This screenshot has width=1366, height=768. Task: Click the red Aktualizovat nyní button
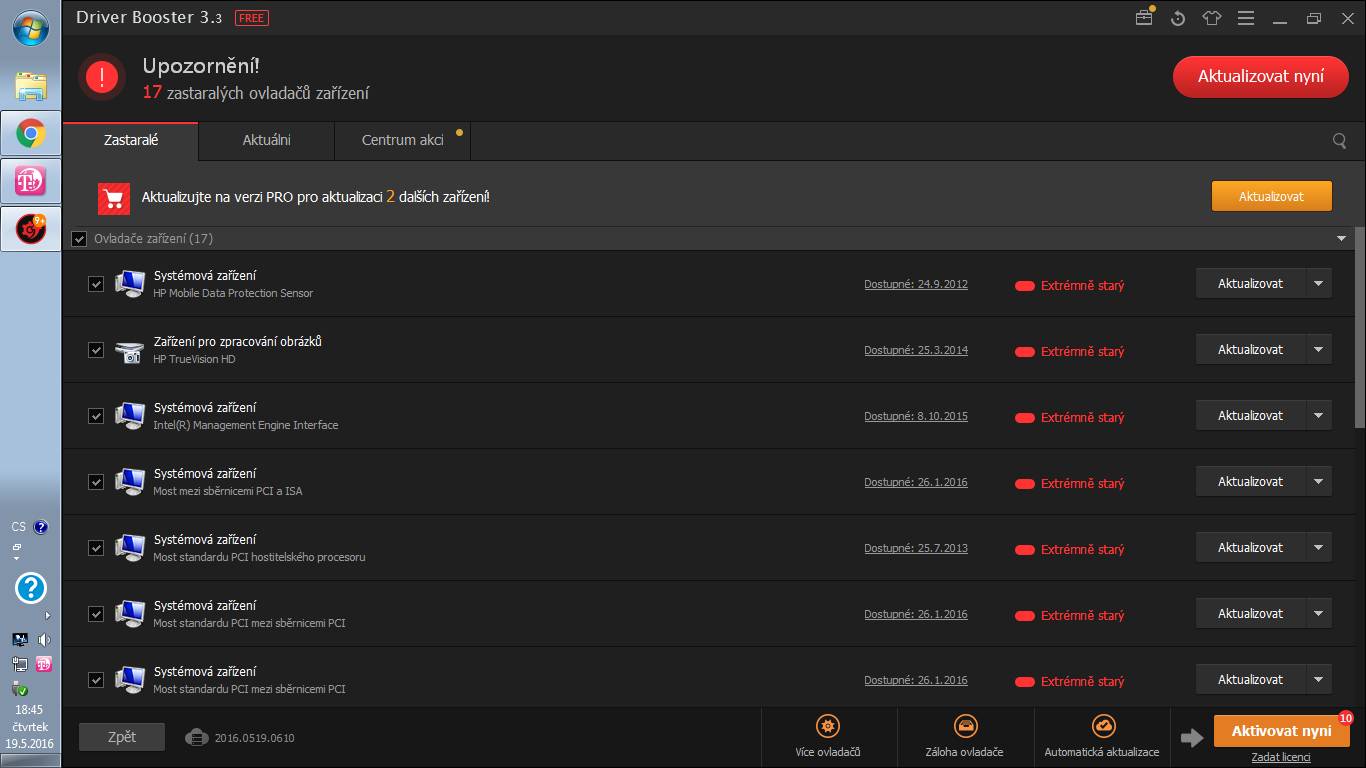[x=1261, y=77]
